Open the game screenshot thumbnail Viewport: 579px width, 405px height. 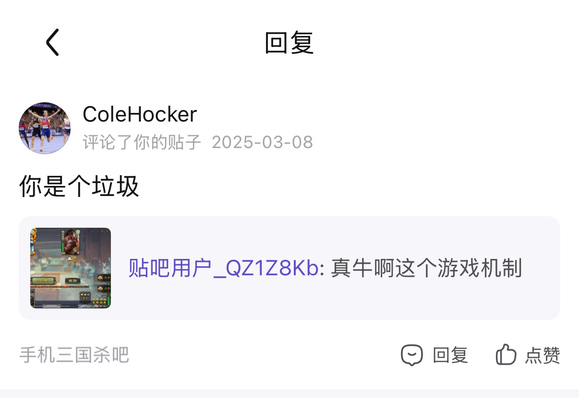[71, 268]
